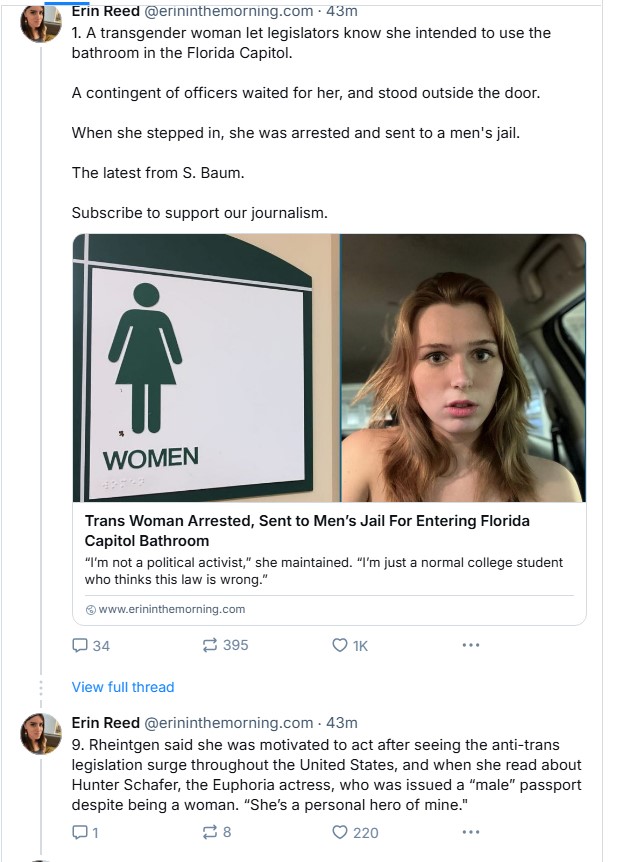Open the first post's Erin Reed author name
This screenshot has width=628, height=862.
(x=106, y=12)
